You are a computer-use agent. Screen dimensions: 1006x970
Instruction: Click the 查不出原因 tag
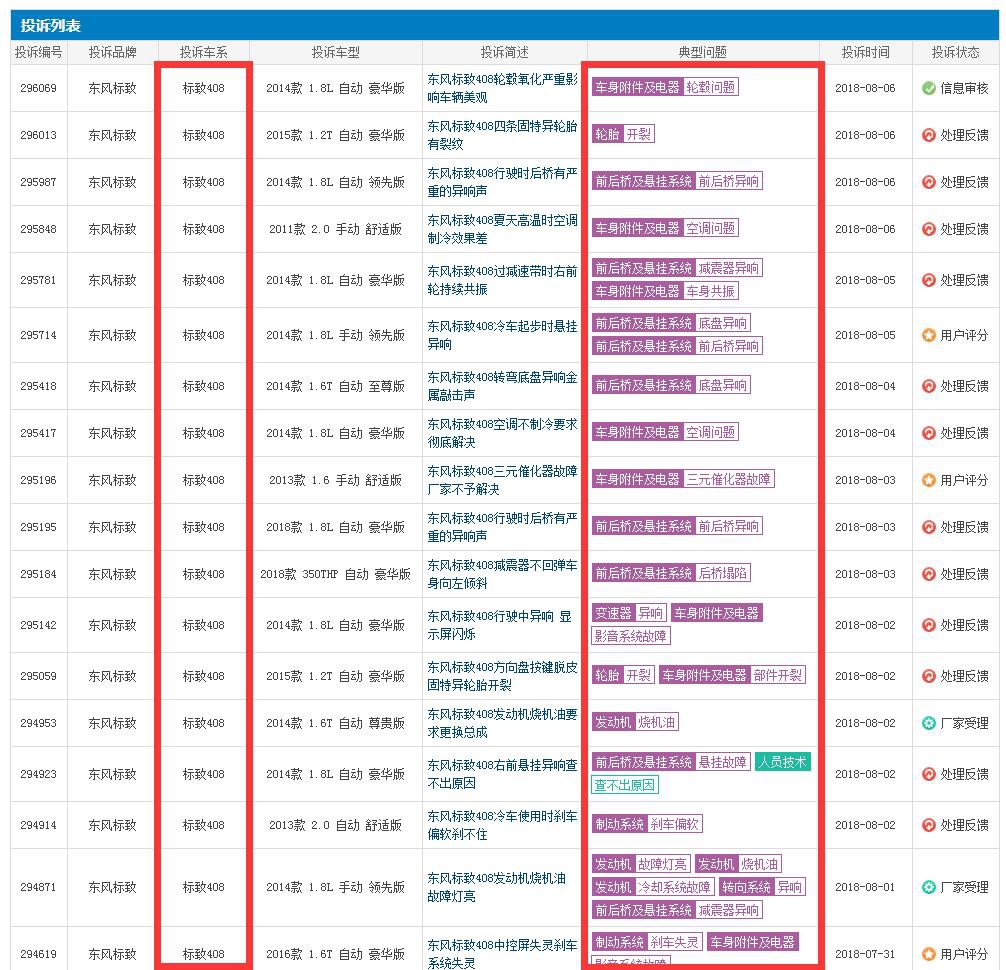tap(624, 785)
